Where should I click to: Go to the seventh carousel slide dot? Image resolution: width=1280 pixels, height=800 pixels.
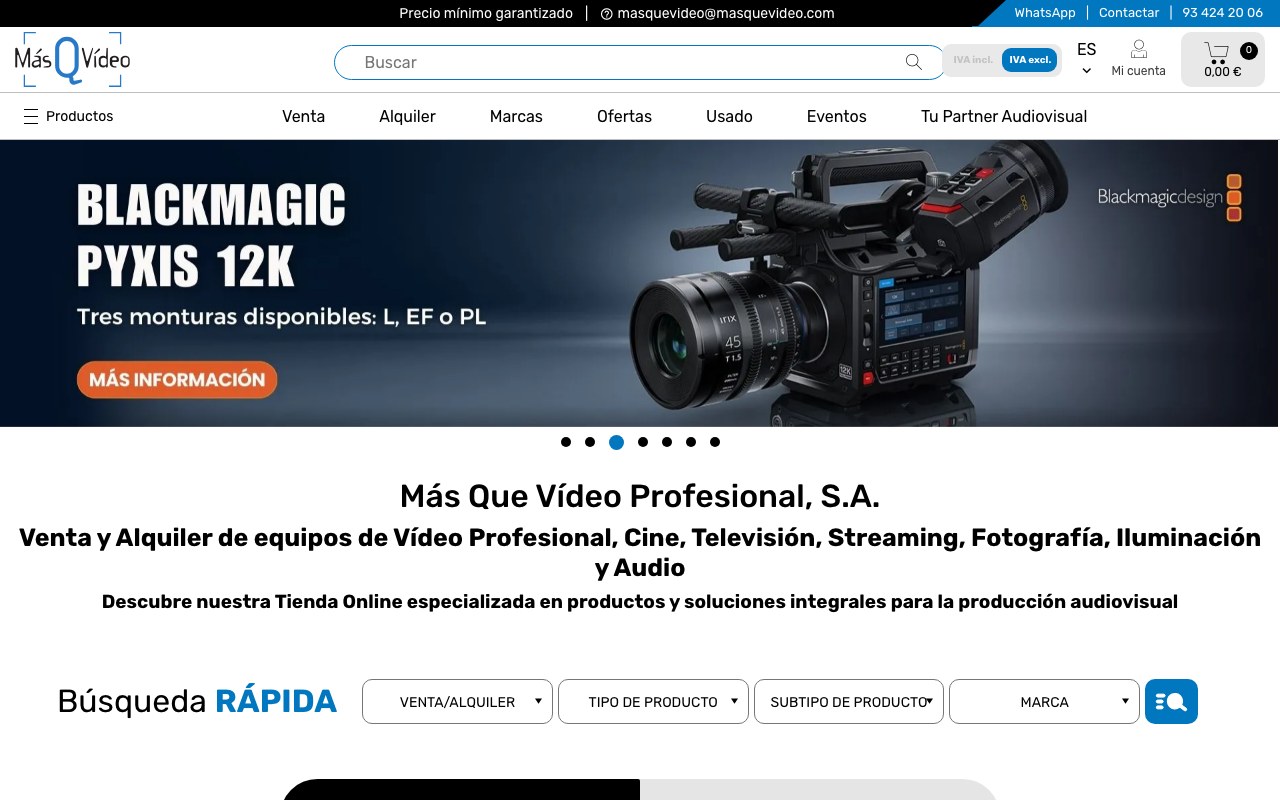(715, 442)
